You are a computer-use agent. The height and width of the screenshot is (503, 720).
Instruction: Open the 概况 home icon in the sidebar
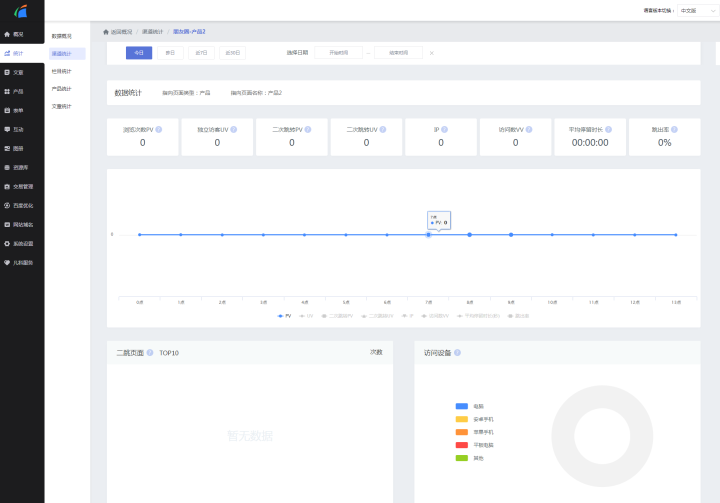point(7,34)
